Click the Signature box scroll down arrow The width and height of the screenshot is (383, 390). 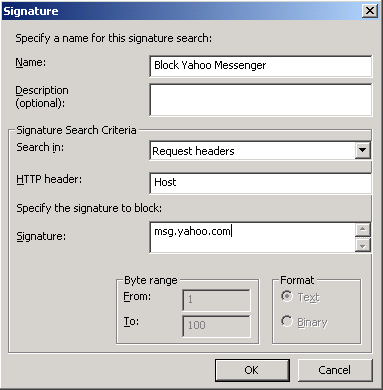363,246
